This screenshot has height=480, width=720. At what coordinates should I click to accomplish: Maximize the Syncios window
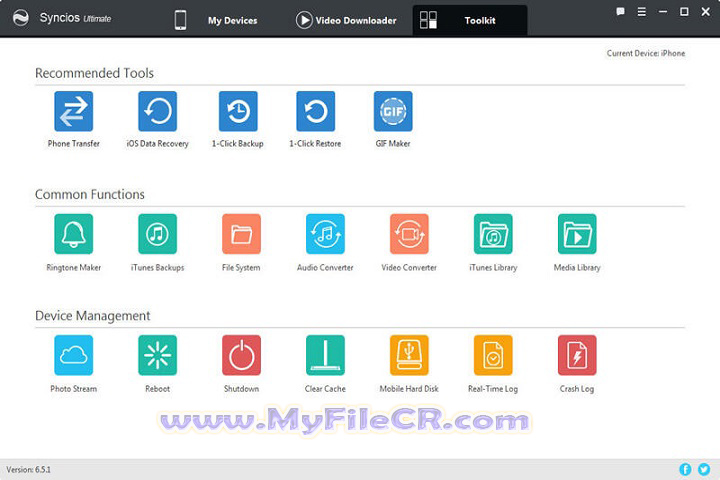tap(684, 11)
